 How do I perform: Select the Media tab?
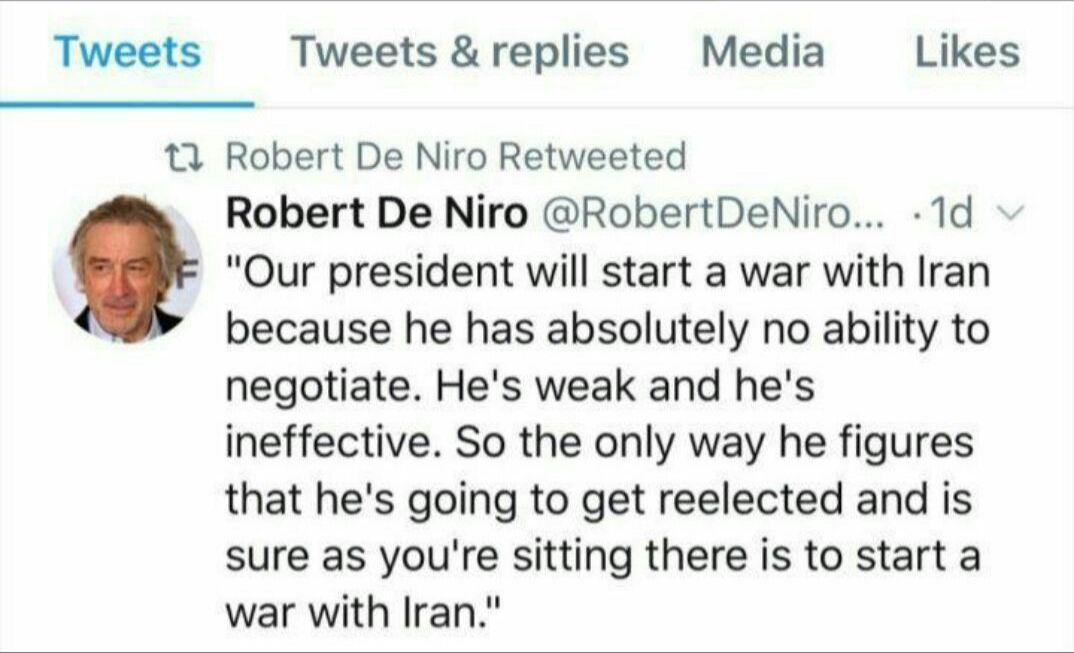tap(762, 52)
